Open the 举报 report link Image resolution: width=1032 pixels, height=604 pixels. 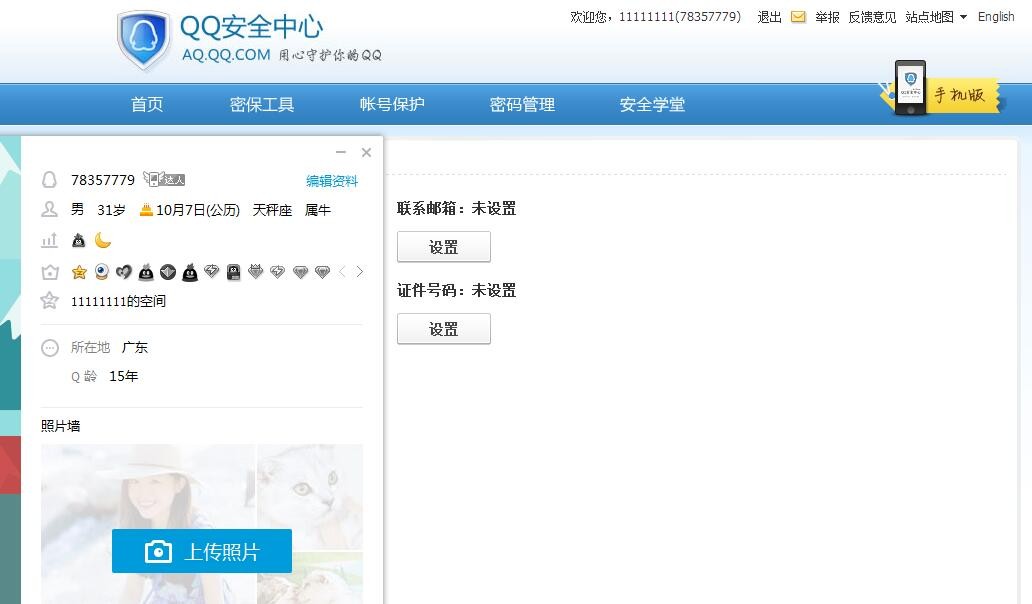coord(827,17)
